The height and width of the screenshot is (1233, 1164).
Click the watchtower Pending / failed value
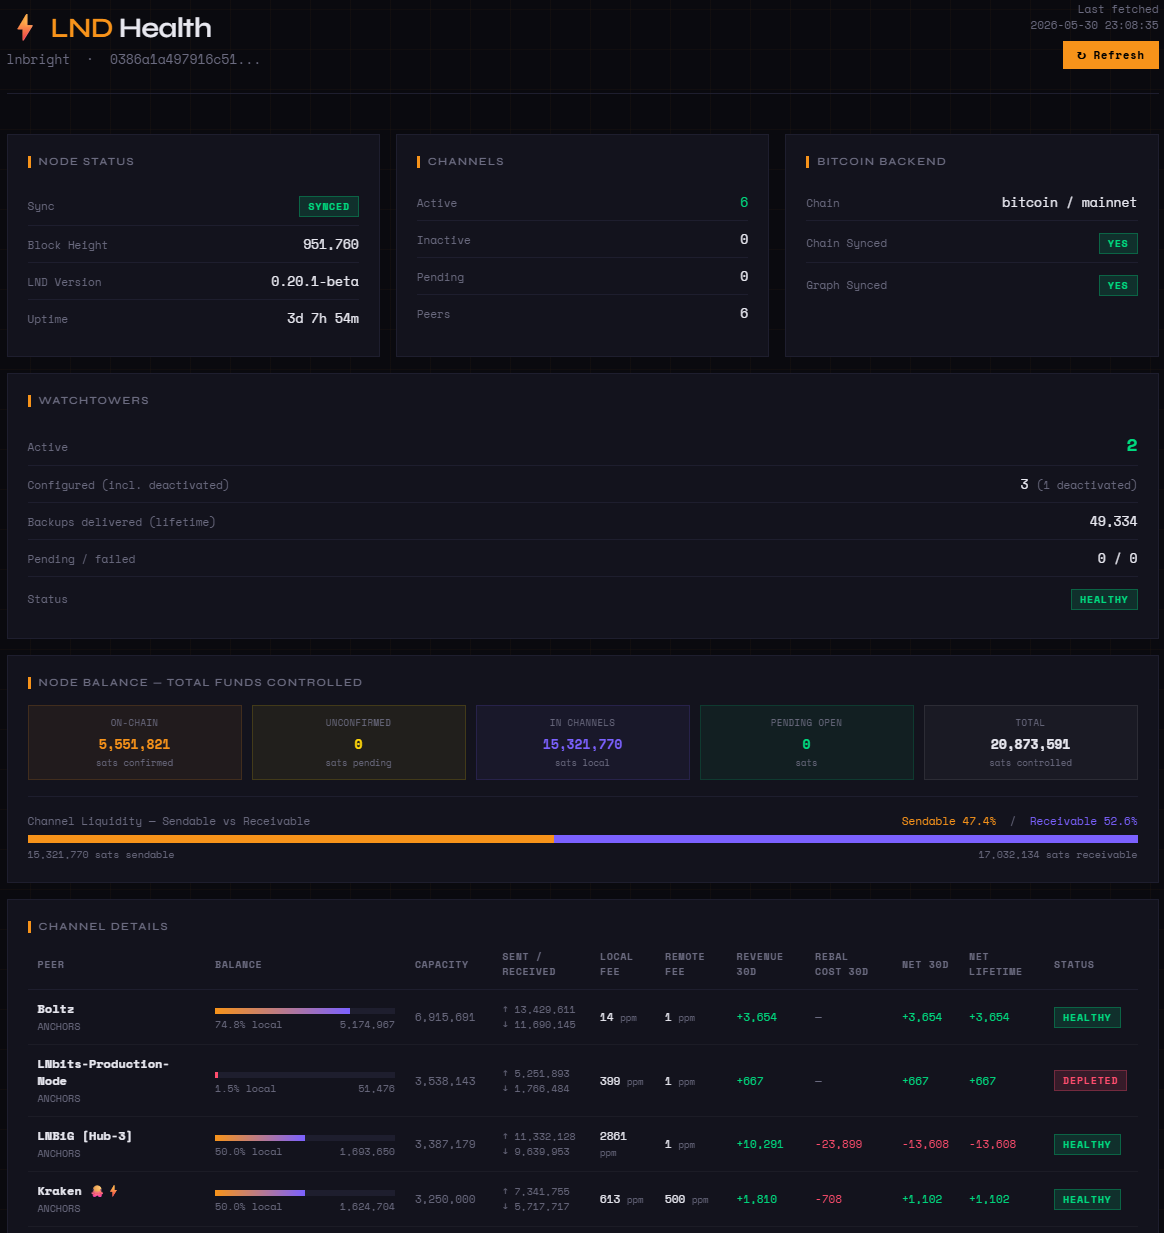pos(1117,558)
